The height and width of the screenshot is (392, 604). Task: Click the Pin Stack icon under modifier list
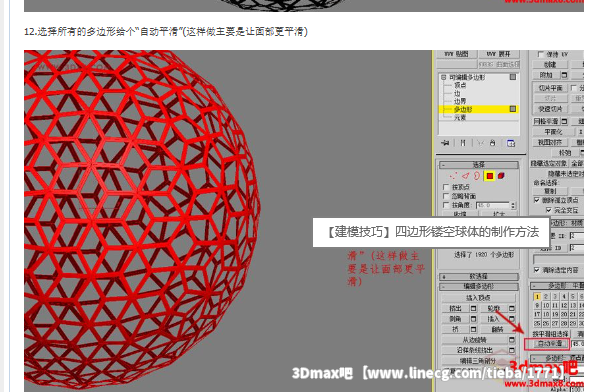point(445,143)
